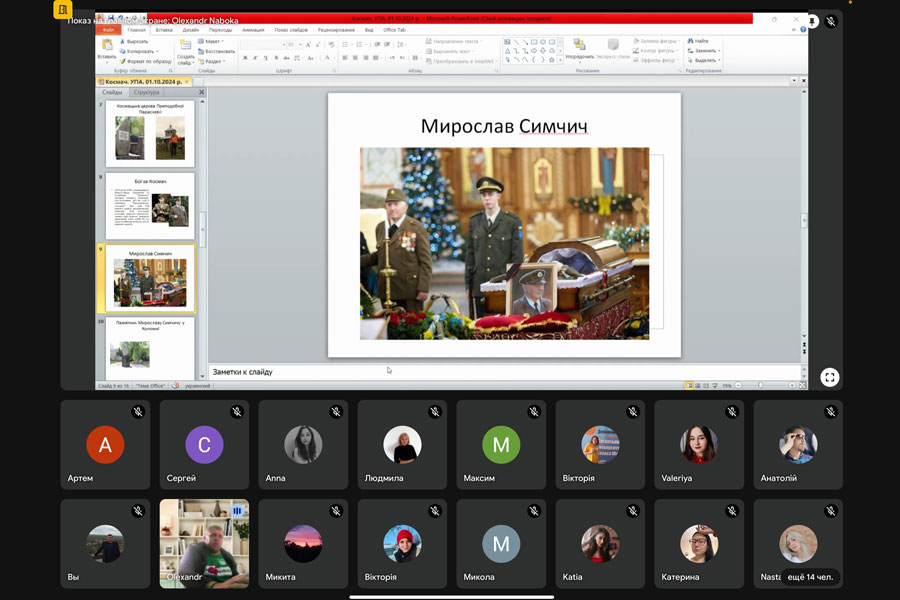The image size is (900, 600).
Task: Open the Layout (Макет) dropdown
Action: (x=213, y=41)
